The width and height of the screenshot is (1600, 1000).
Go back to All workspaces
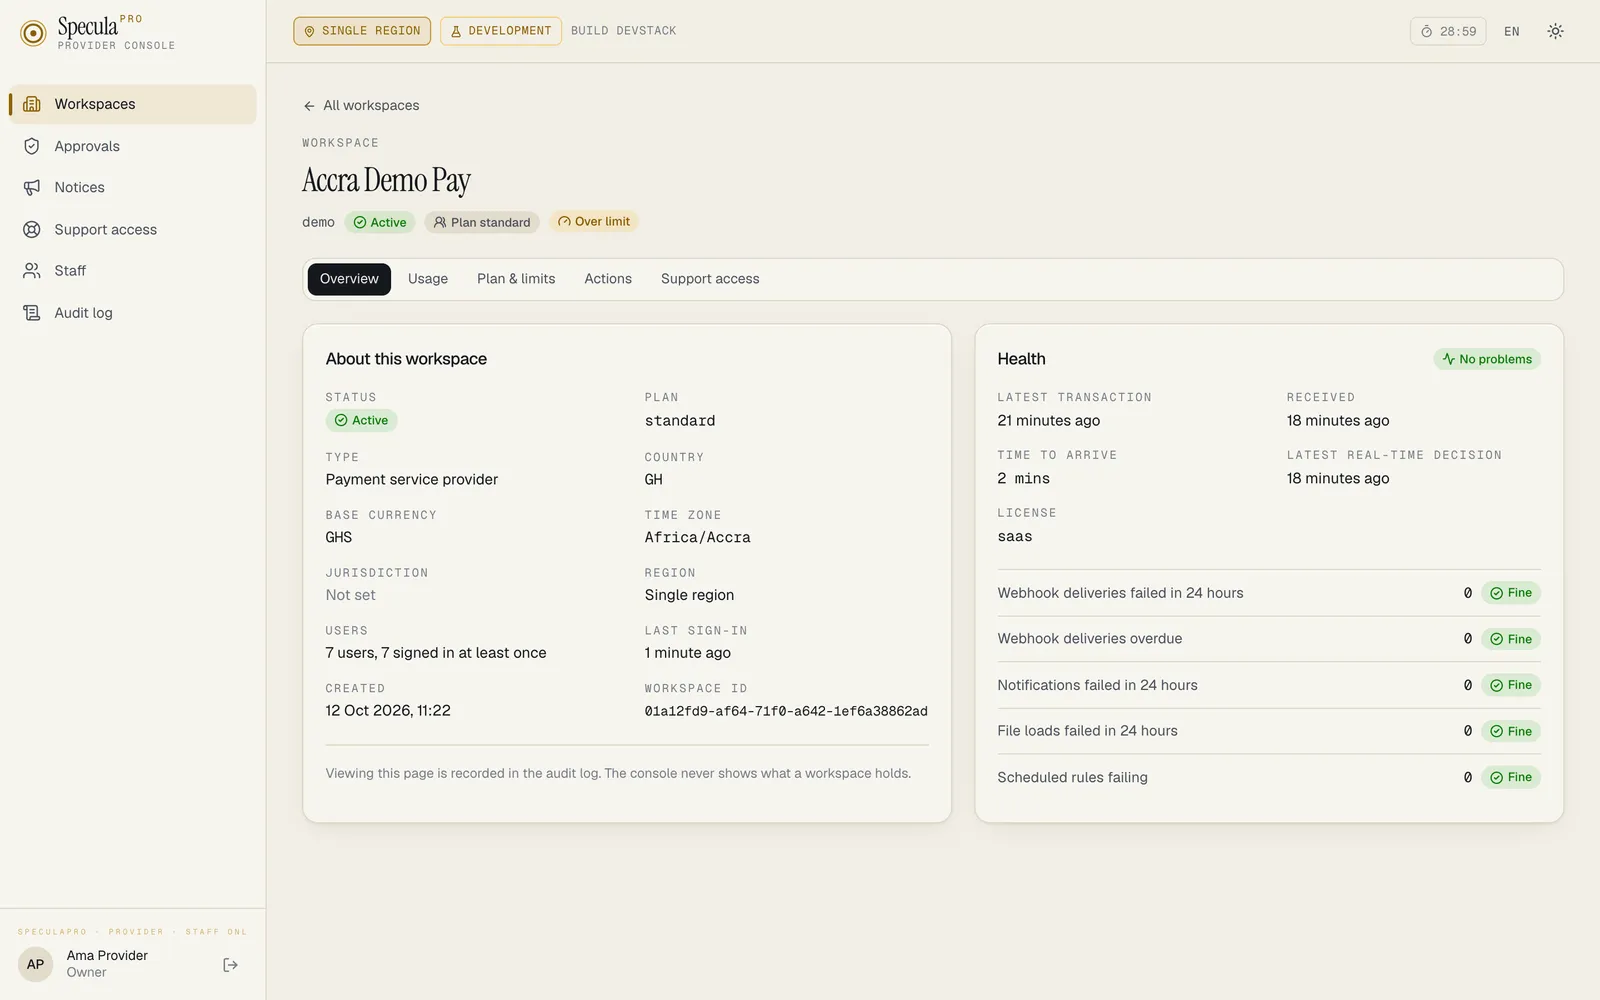[x=361, y=105]
